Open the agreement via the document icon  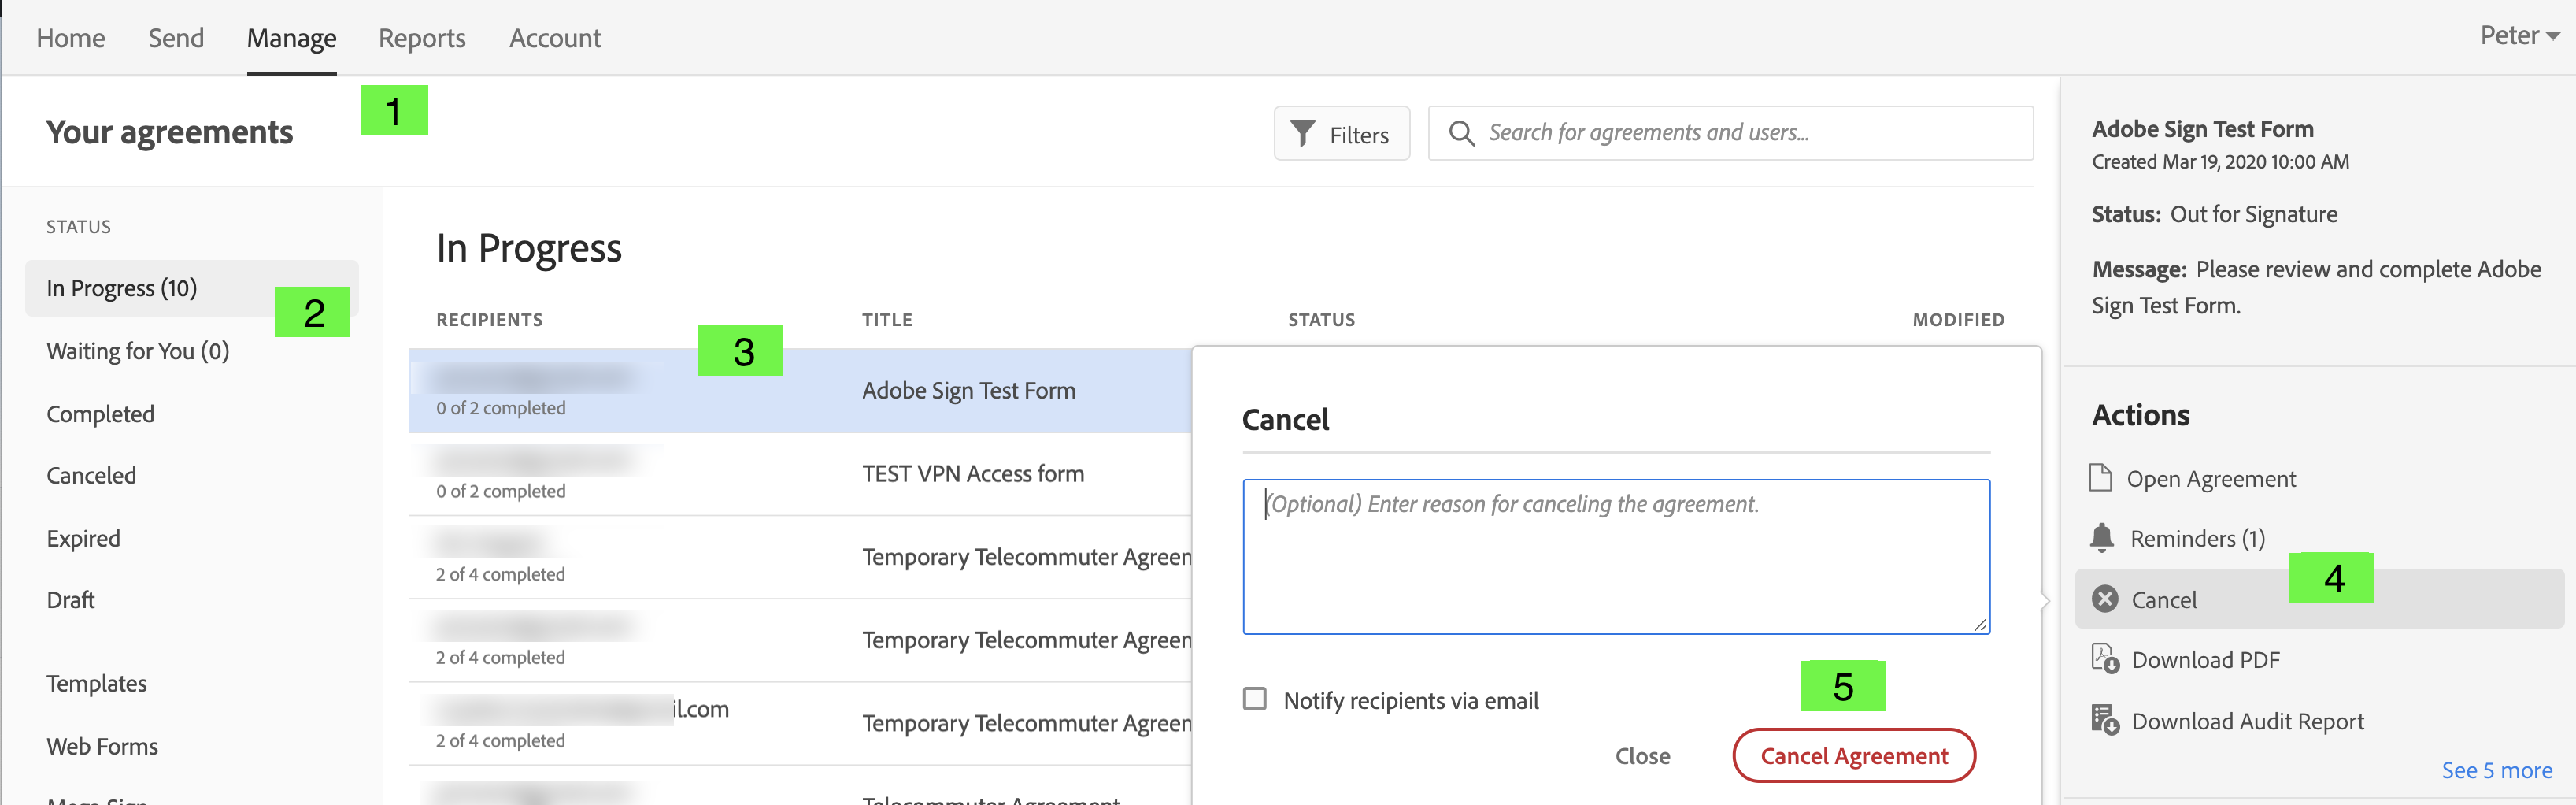(2104, 478)
